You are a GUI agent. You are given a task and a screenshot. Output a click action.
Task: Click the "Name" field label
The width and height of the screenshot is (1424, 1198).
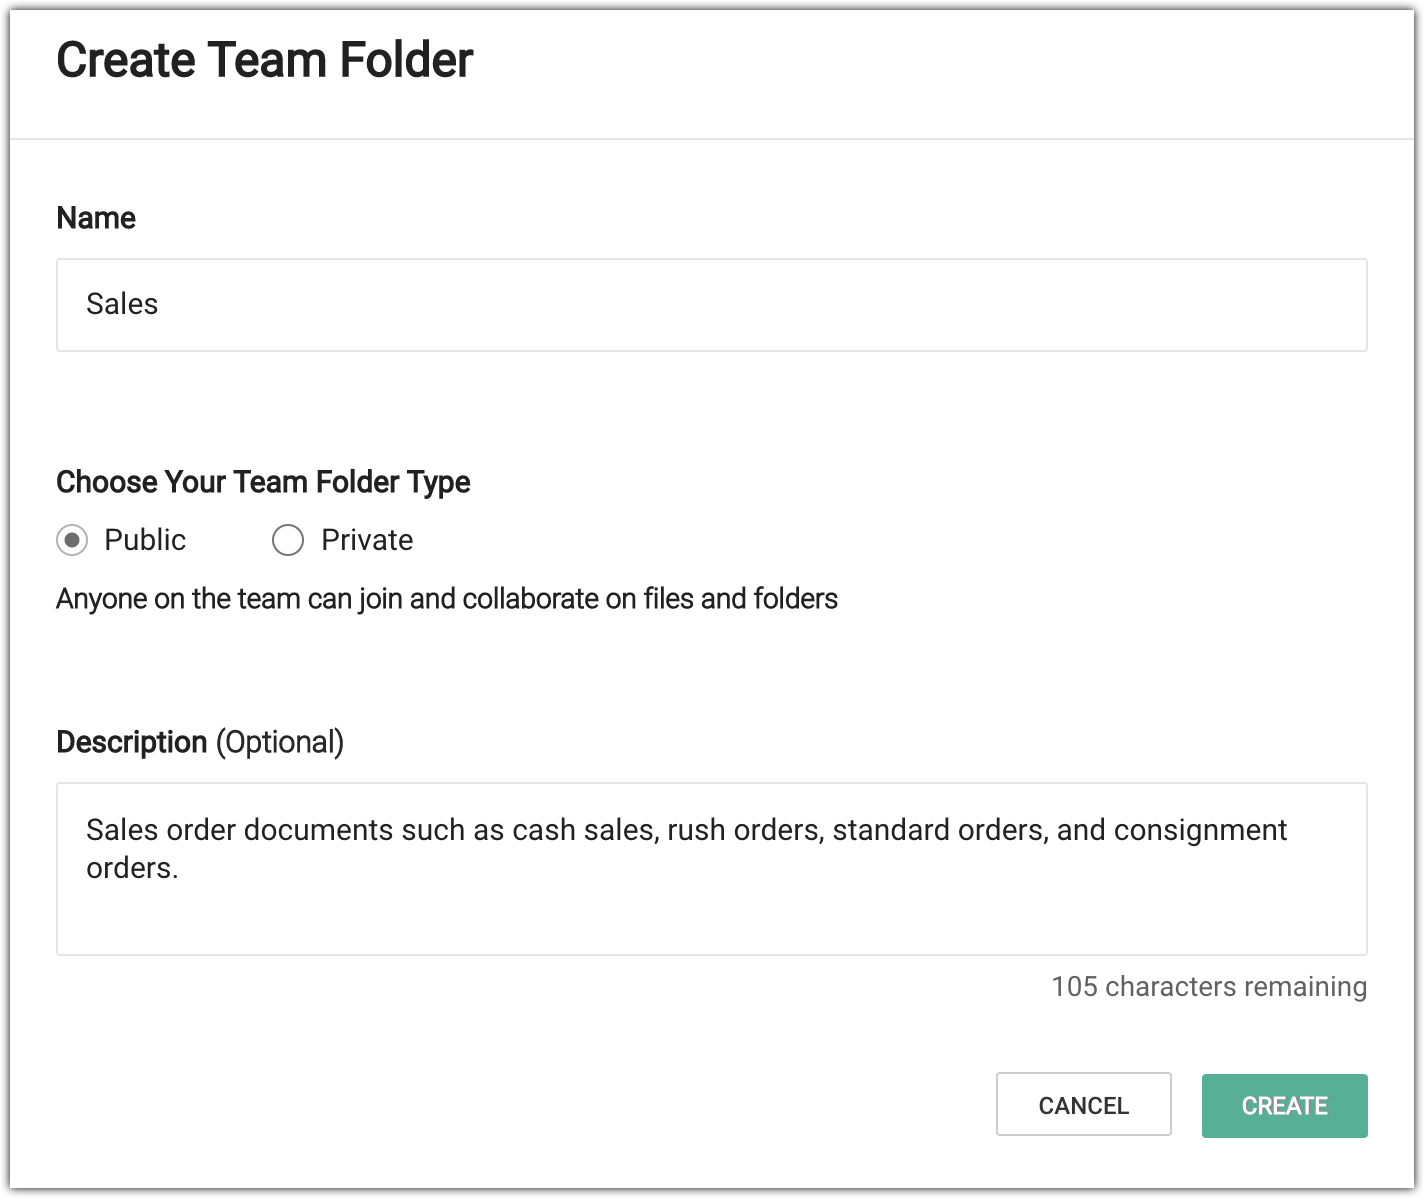point(96,218)
